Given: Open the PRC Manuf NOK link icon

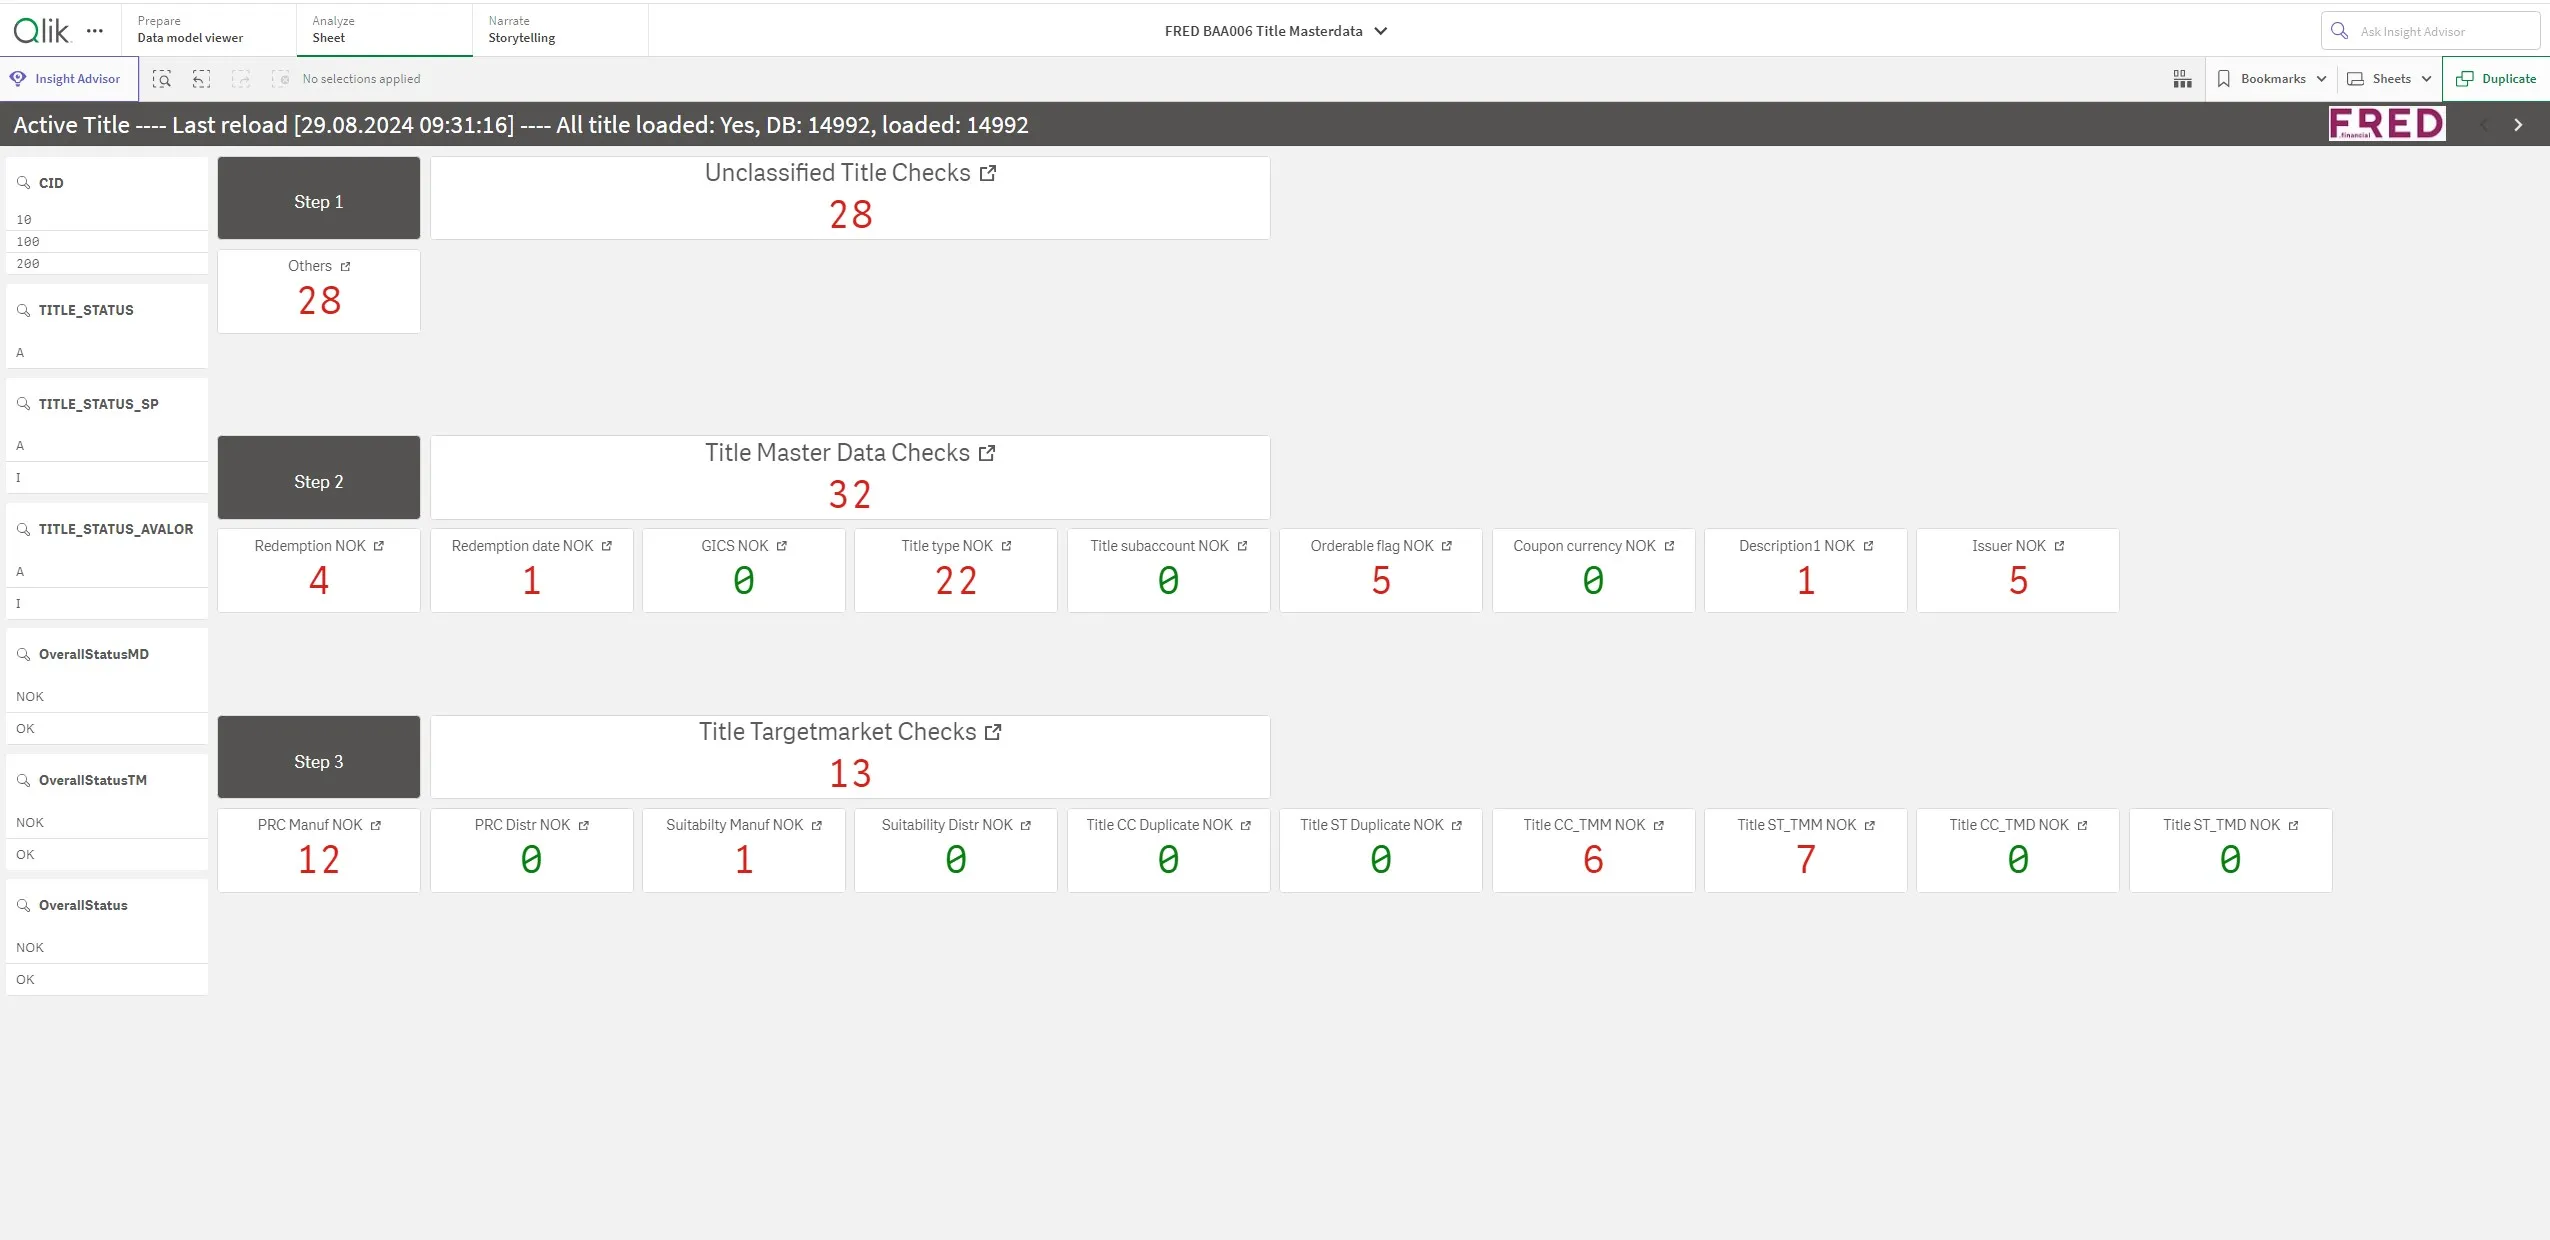Looking at the screenshot, I should click(376, 825).
